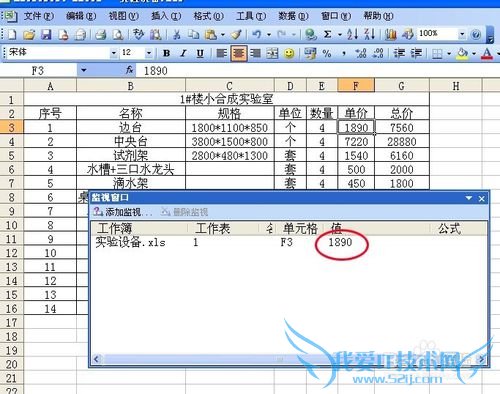Open the paste options dropdown arrow
Screen dimensions: 500x394
coord(223,34)
